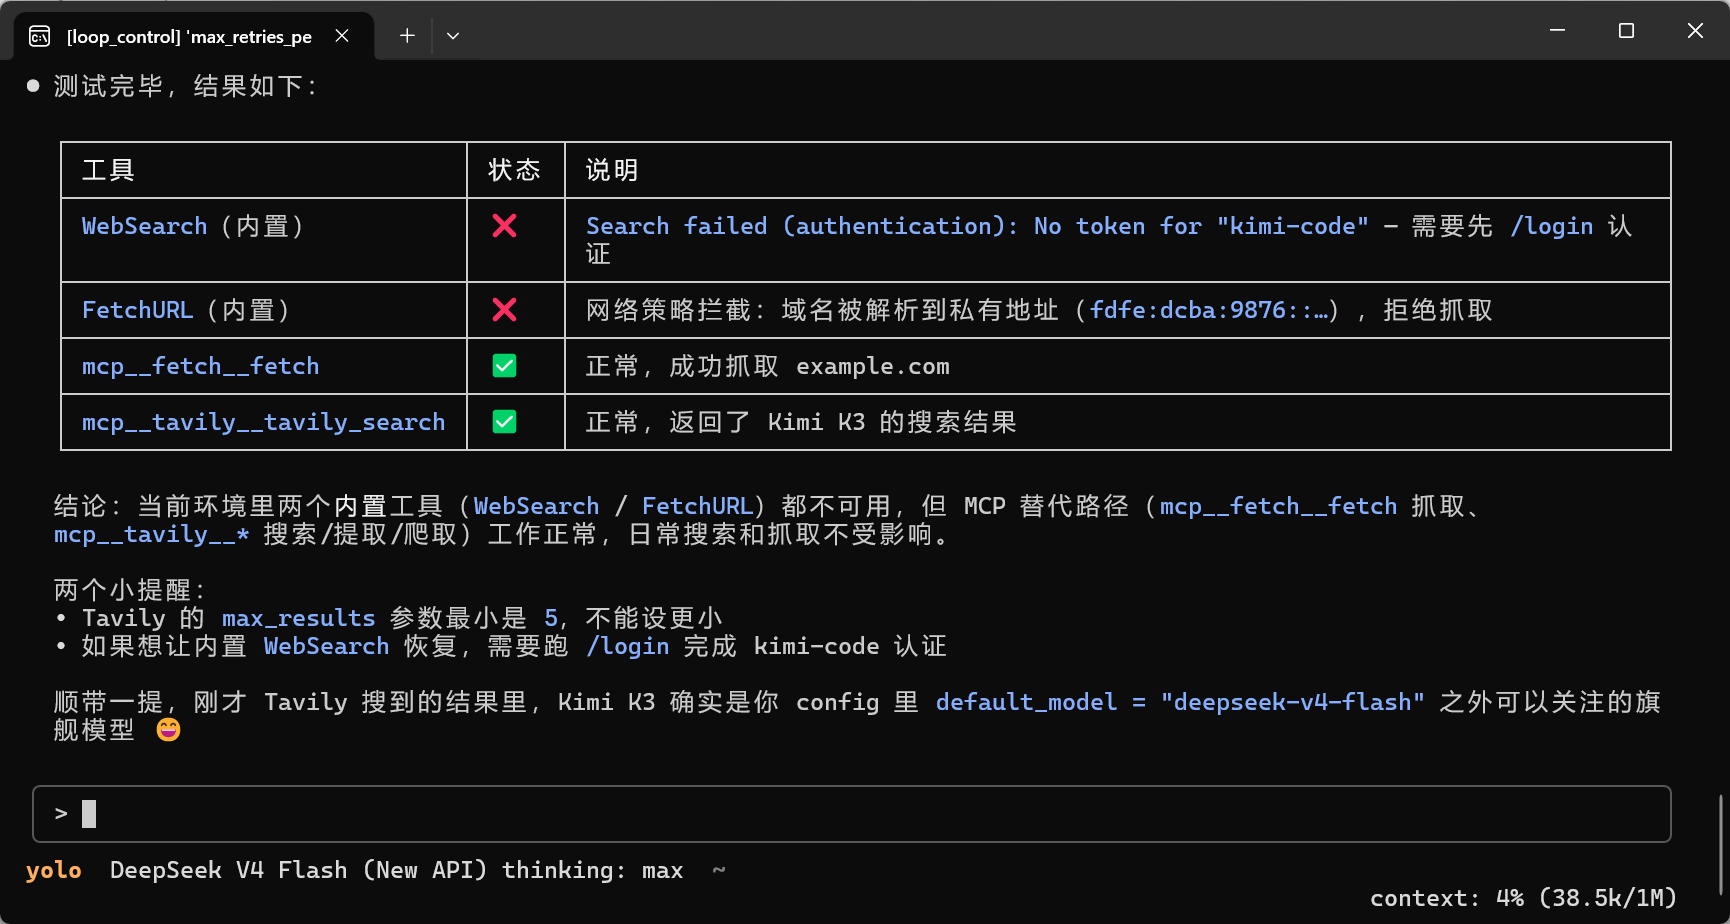Screen dimensions: 1730x924
Task: Click 'FetchURL (内置)' table cell
Action: (x=264, y=310)
